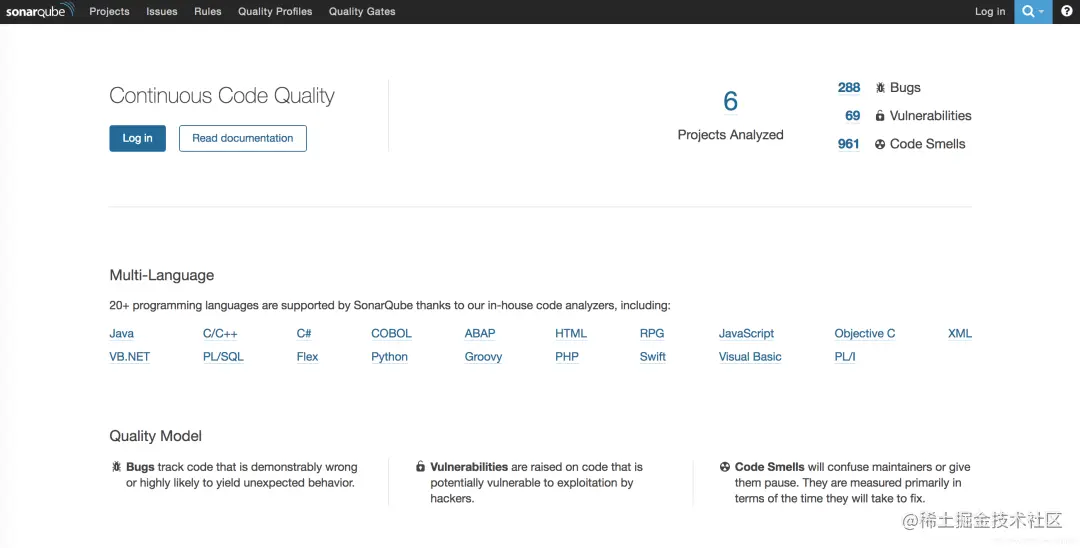Open the COBOL language link

coord(391,333)
